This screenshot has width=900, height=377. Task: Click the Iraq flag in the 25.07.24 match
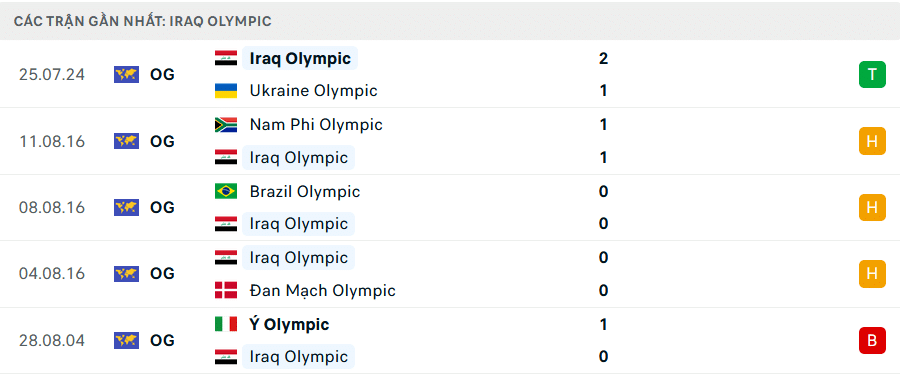click(x=226, y=58)
